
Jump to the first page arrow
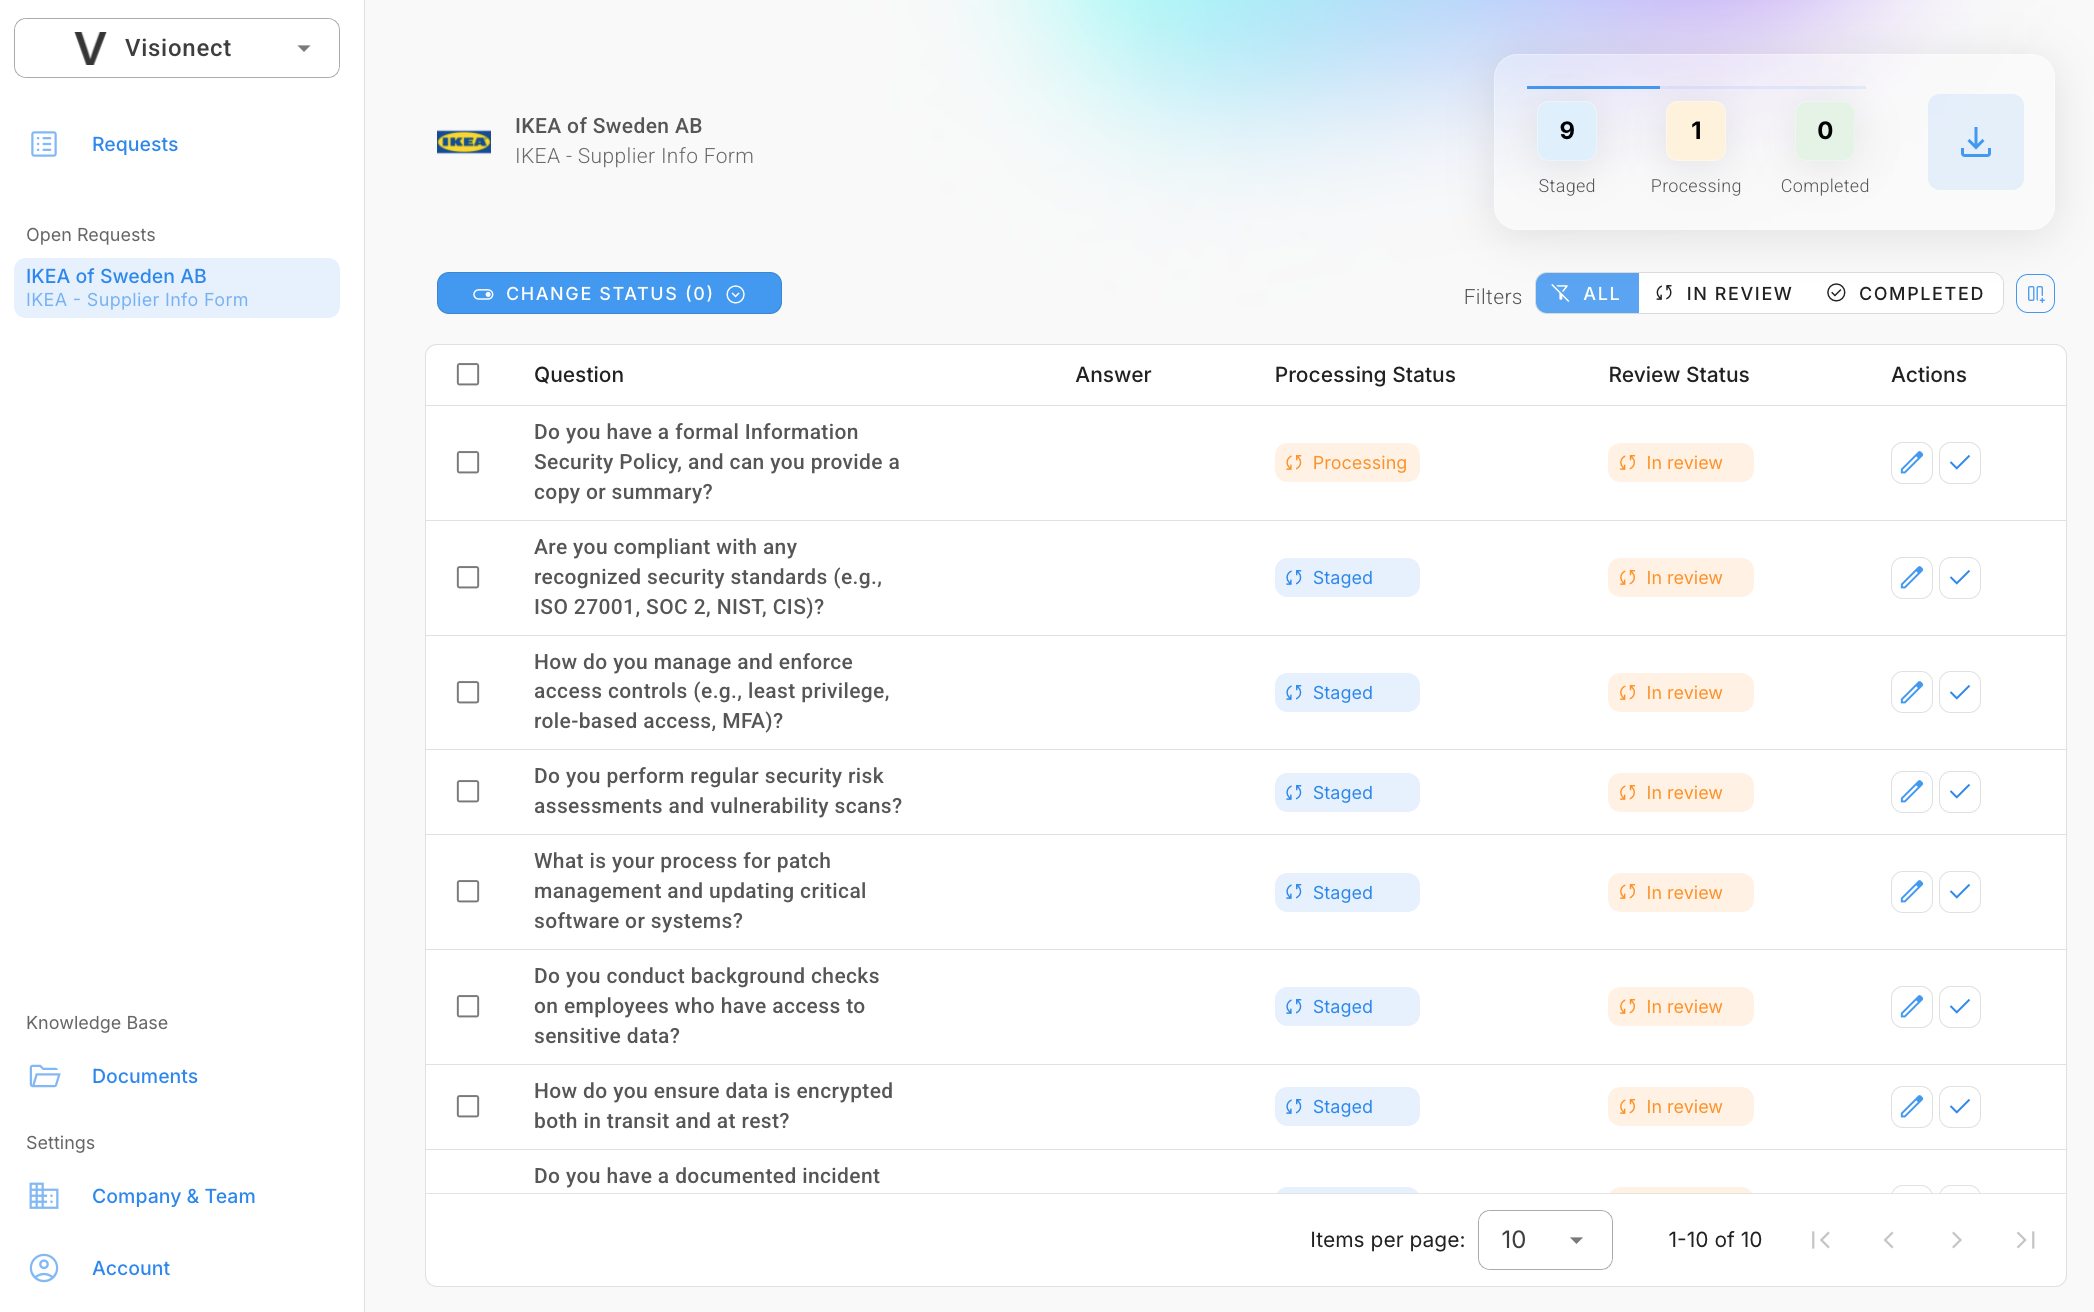click(x=1821, y=1240)
